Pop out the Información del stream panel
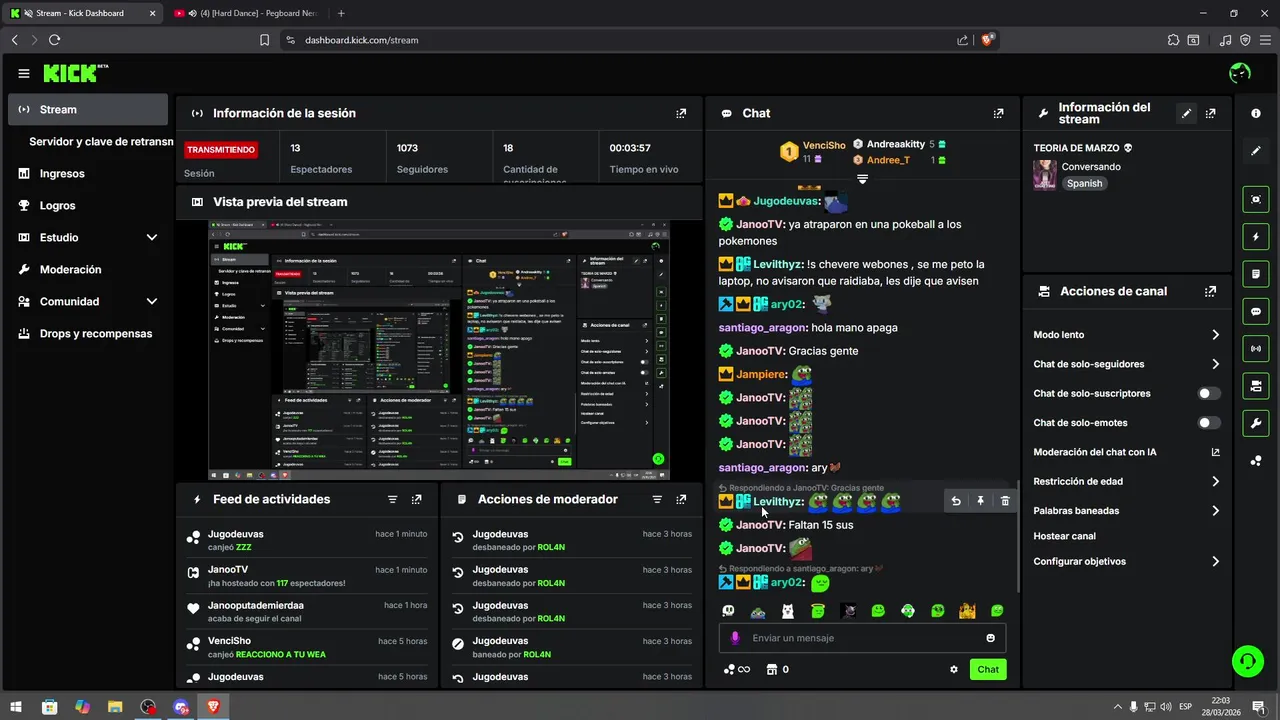 pyautogui.click(x=1211, y=114)
